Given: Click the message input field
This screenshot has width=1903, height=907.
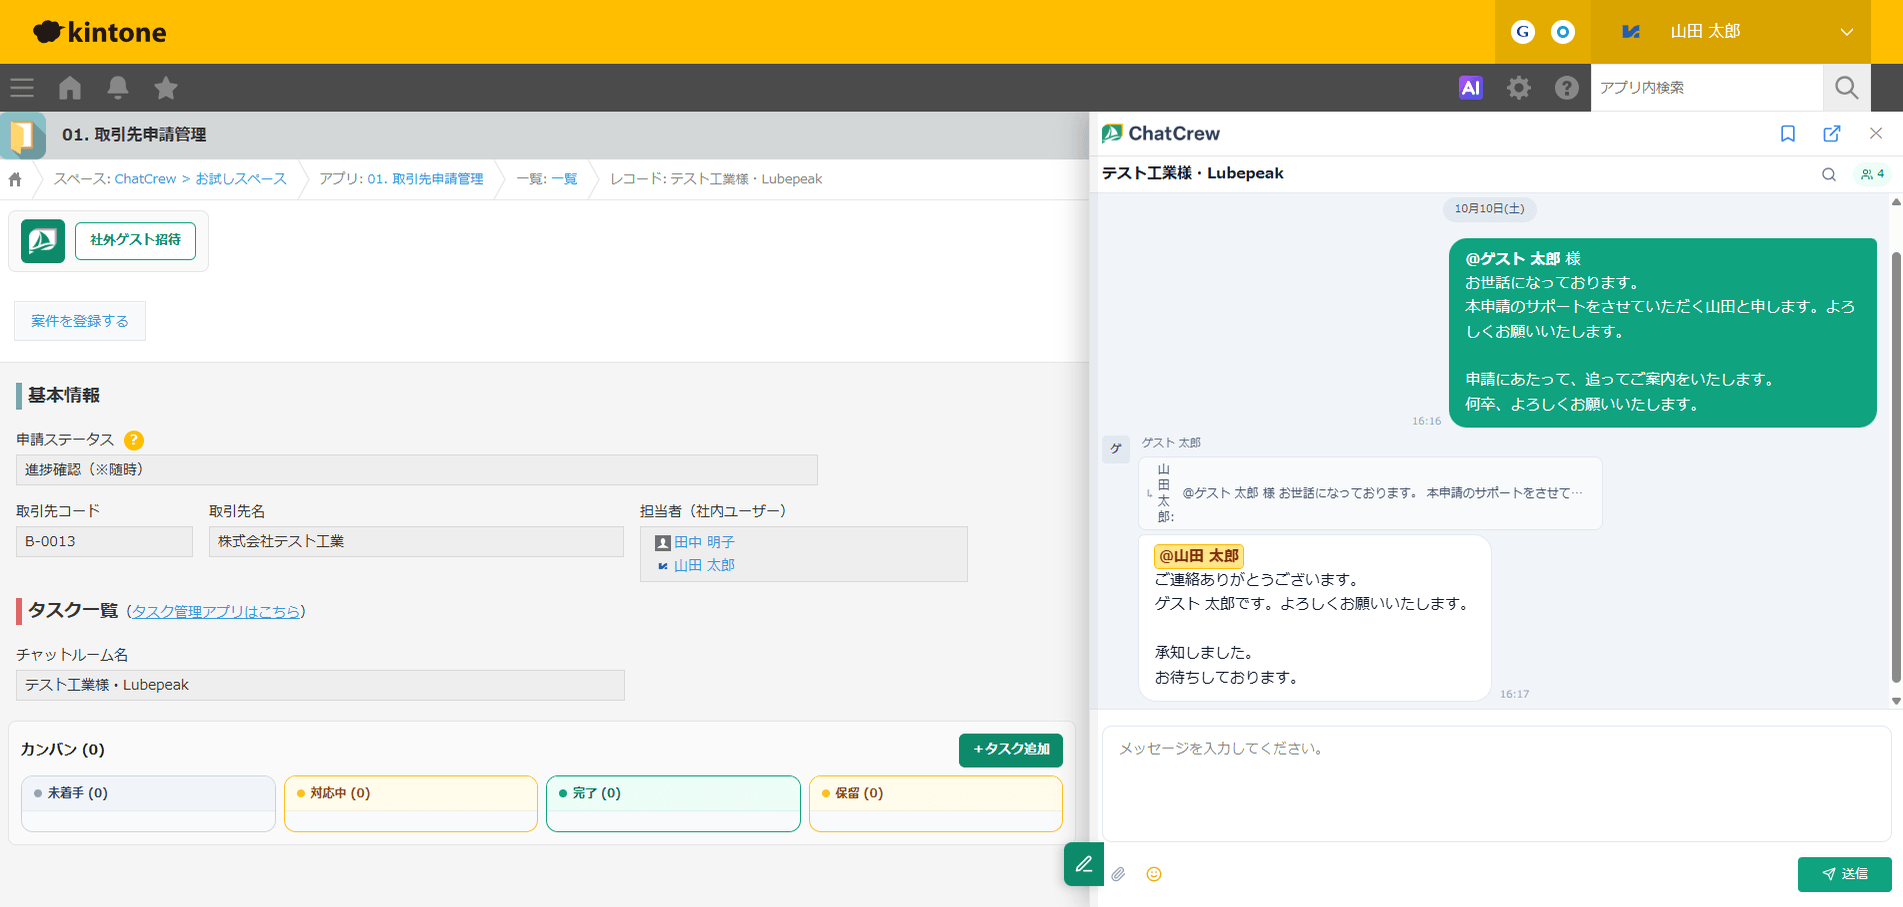Looking at the screenshot, I should pos(1496,784).
